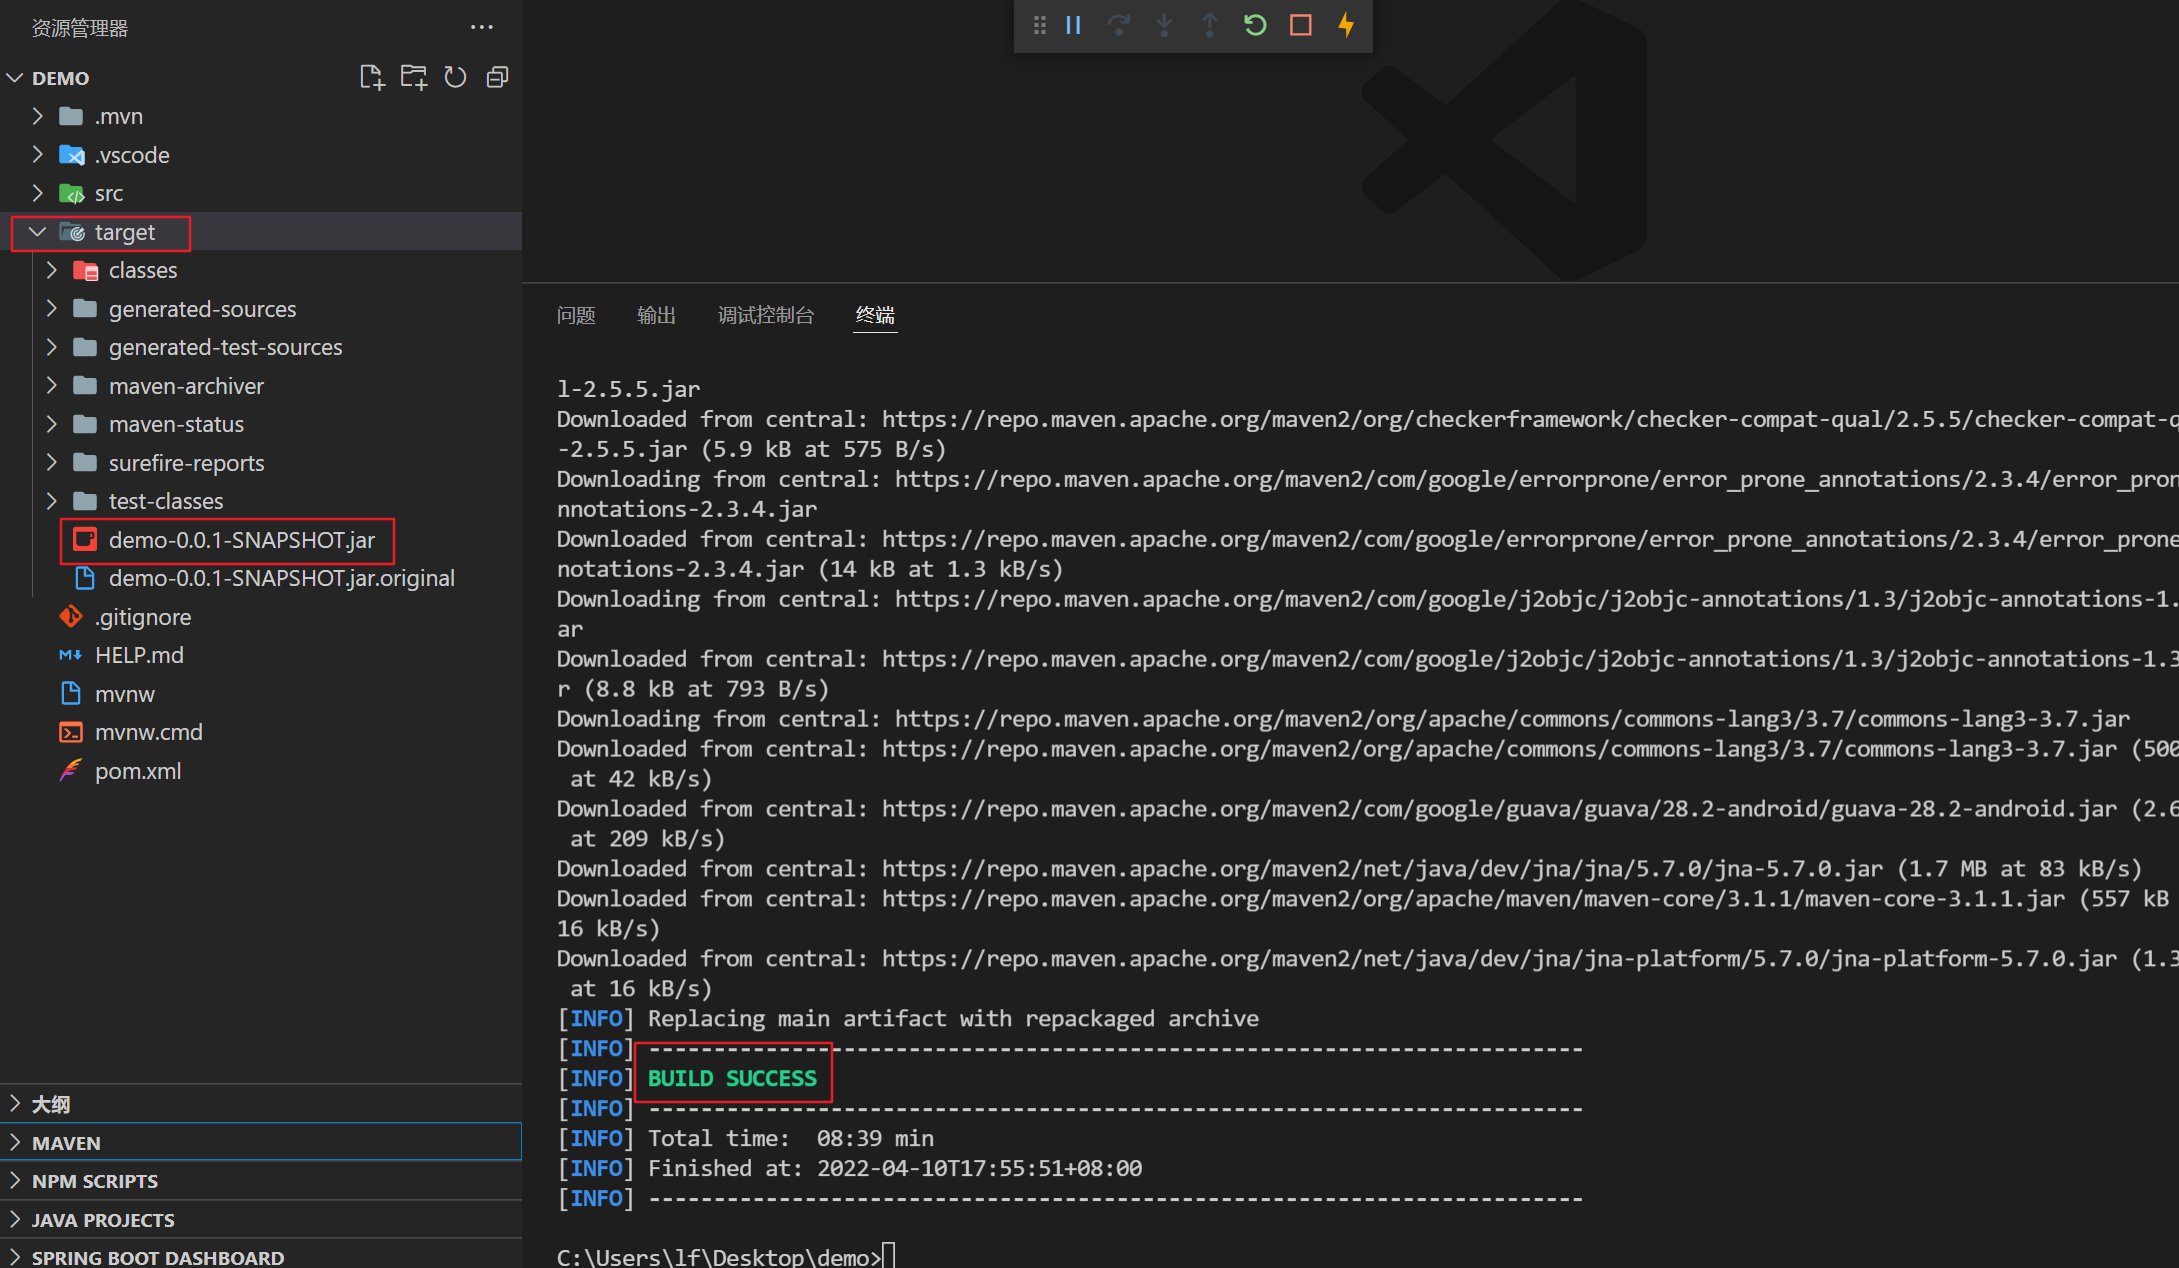Expand the classes folder

pyautogui.click(x=52, y=270)
